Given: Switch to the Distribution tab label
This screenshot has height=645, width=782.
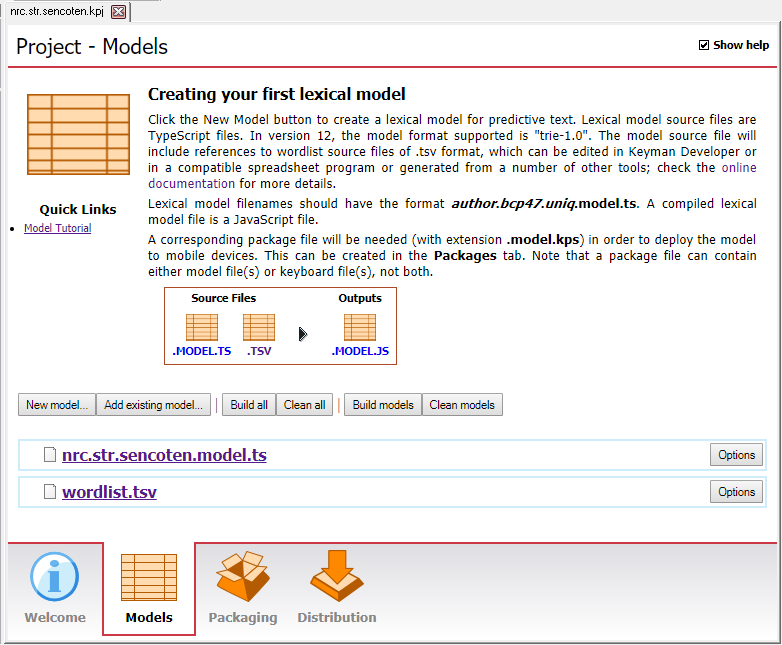Looking at the screenshot, I should (x=337, y=617).
